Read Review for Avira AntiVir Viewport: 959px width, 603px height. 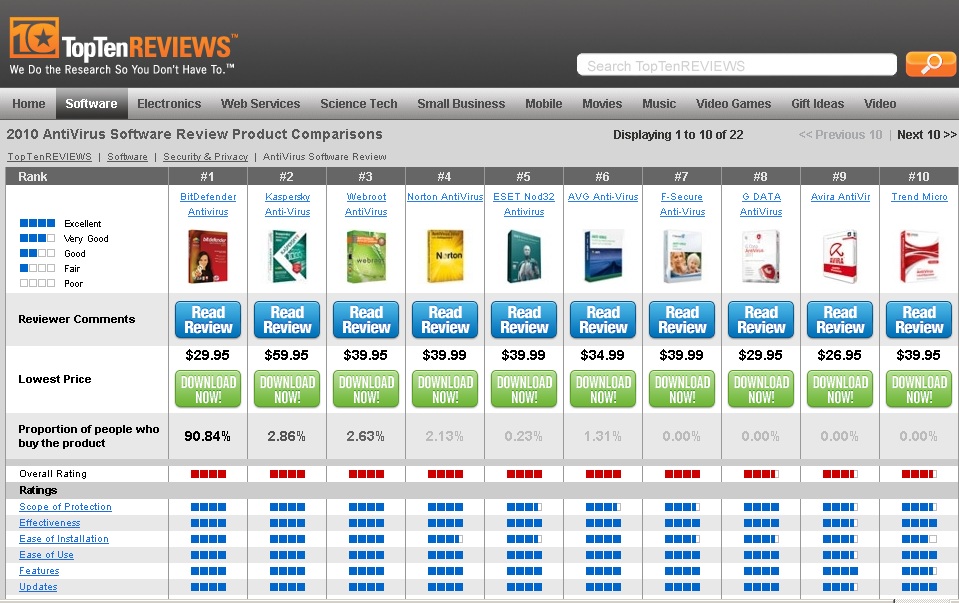coord(839,318)
